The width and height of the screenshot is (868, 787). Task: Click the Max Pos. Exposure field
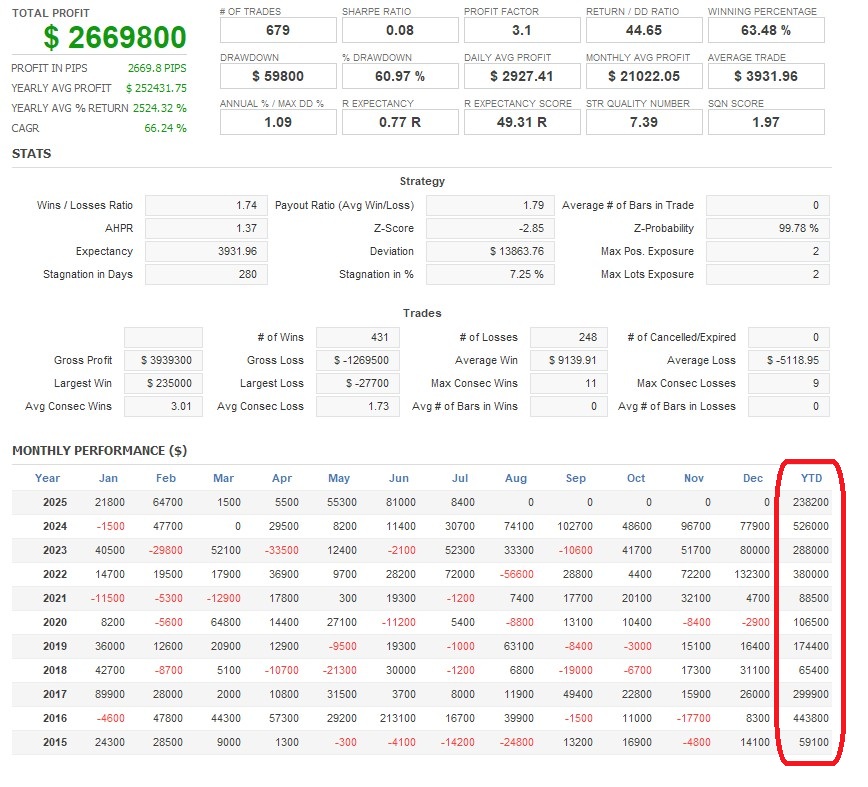pos(768,251)
